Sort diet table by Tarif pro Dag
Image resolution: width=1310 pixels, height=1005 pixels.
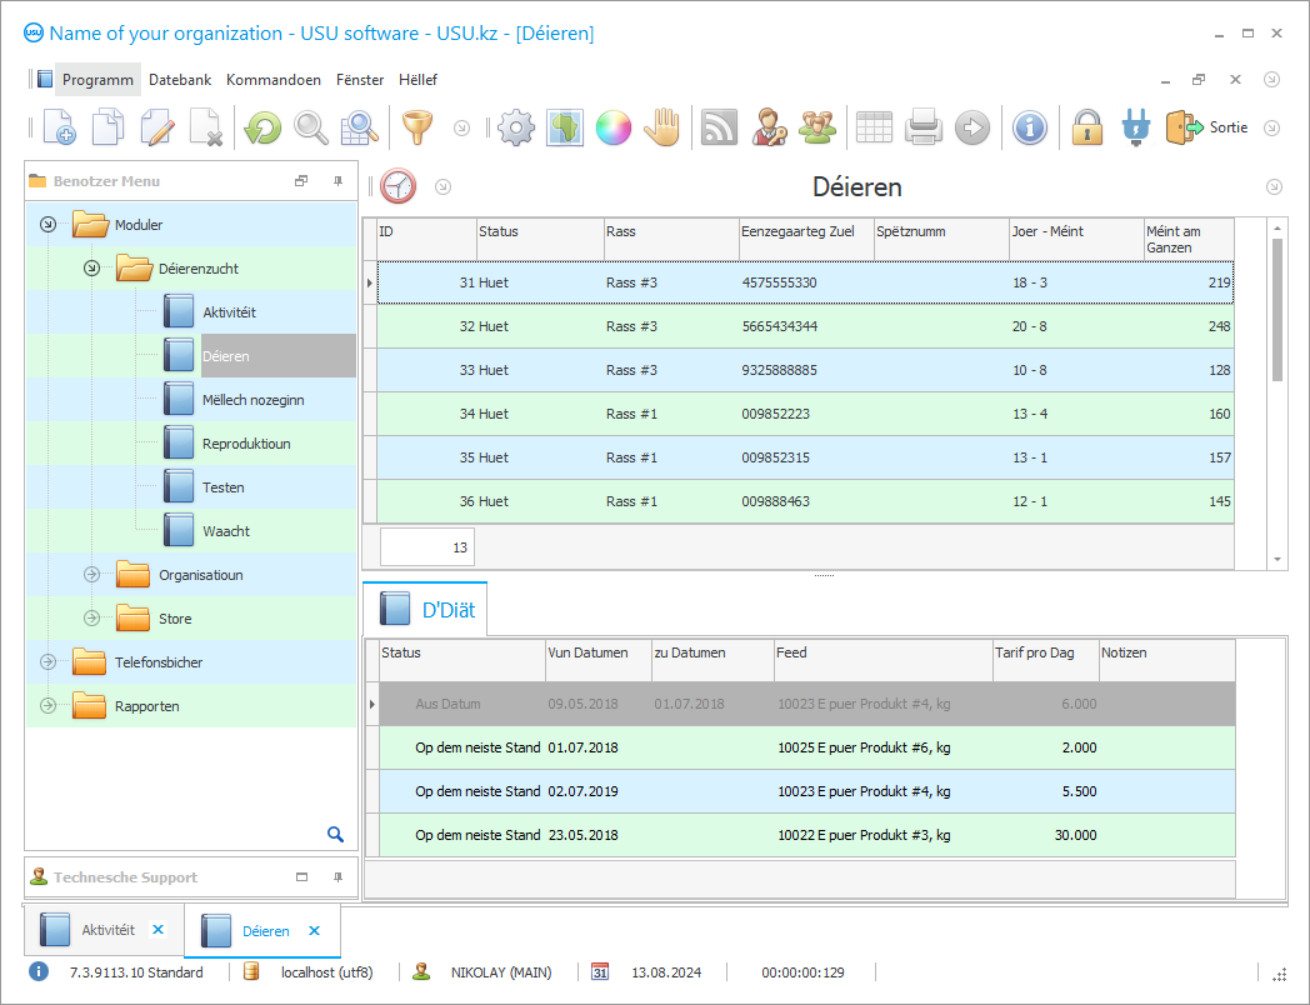(x=1045, y=660)
